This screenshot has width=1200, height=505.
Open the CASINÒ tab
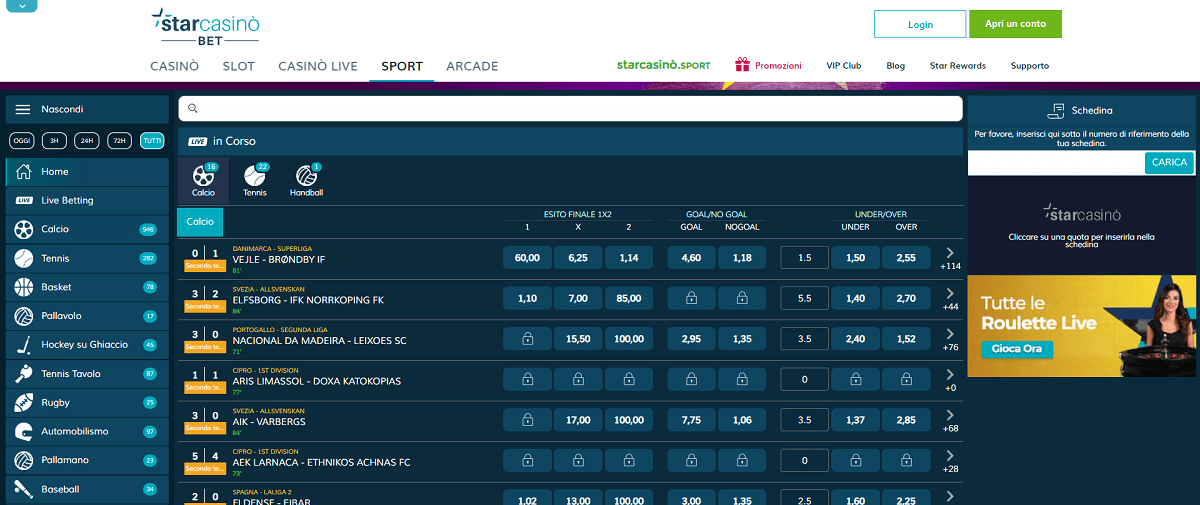pyautogui.click(x=174, y=66)
